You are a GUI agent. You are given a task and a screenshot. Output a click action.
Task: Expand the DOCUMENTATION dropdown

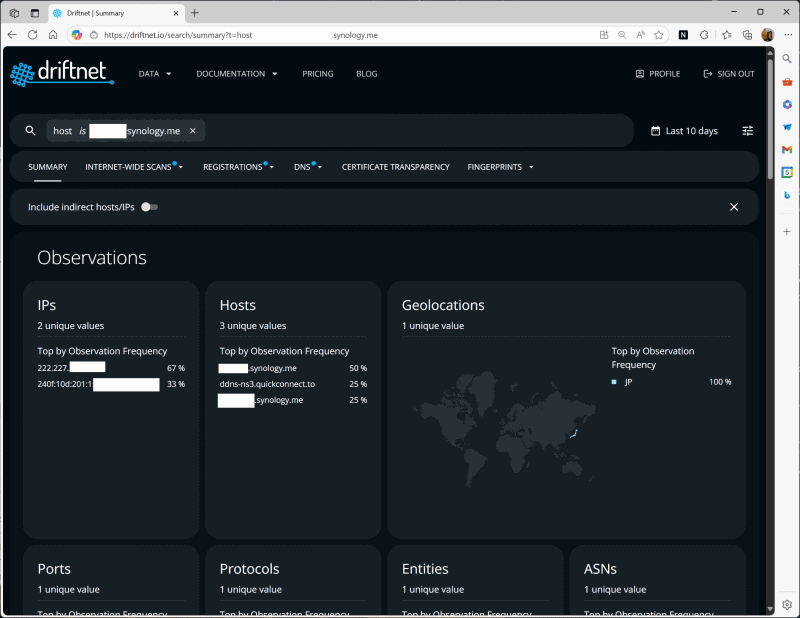pos(237,74)
